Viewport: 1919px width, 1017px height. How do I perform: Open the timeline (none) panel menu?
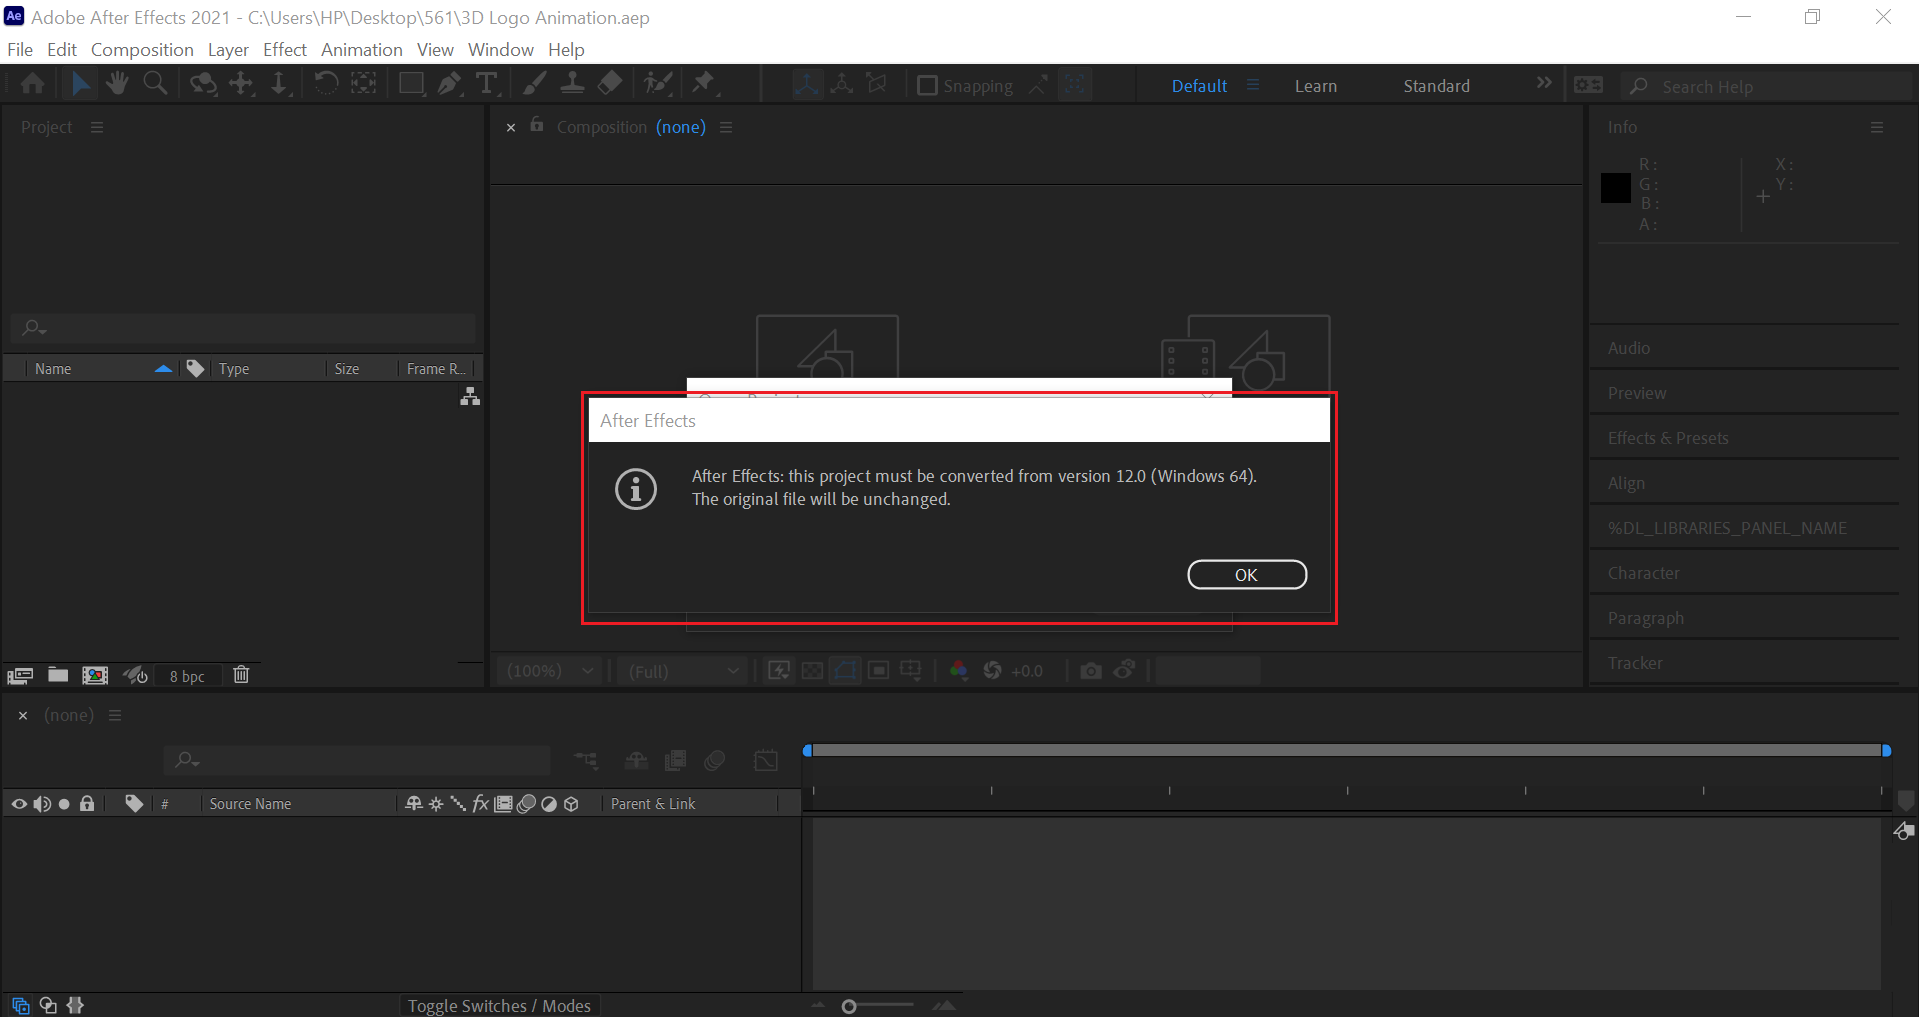(115, 715)
